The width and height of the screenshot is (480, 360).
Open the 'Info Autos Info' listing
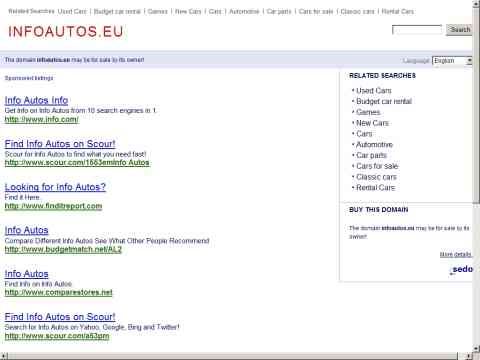[x=36, y=100]
